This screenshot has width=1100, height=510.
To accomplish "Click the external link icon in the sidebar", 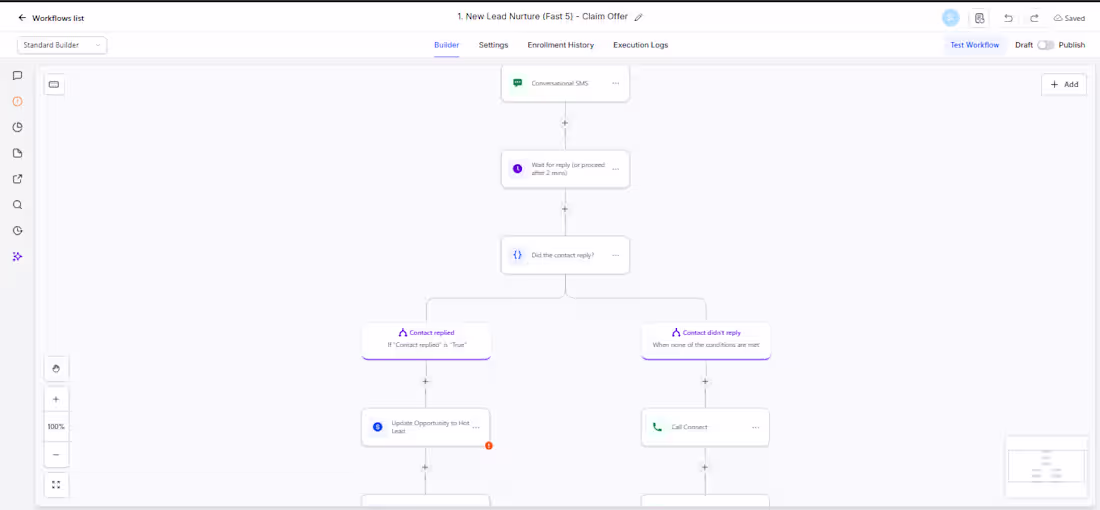I will [x=18, y=179].
